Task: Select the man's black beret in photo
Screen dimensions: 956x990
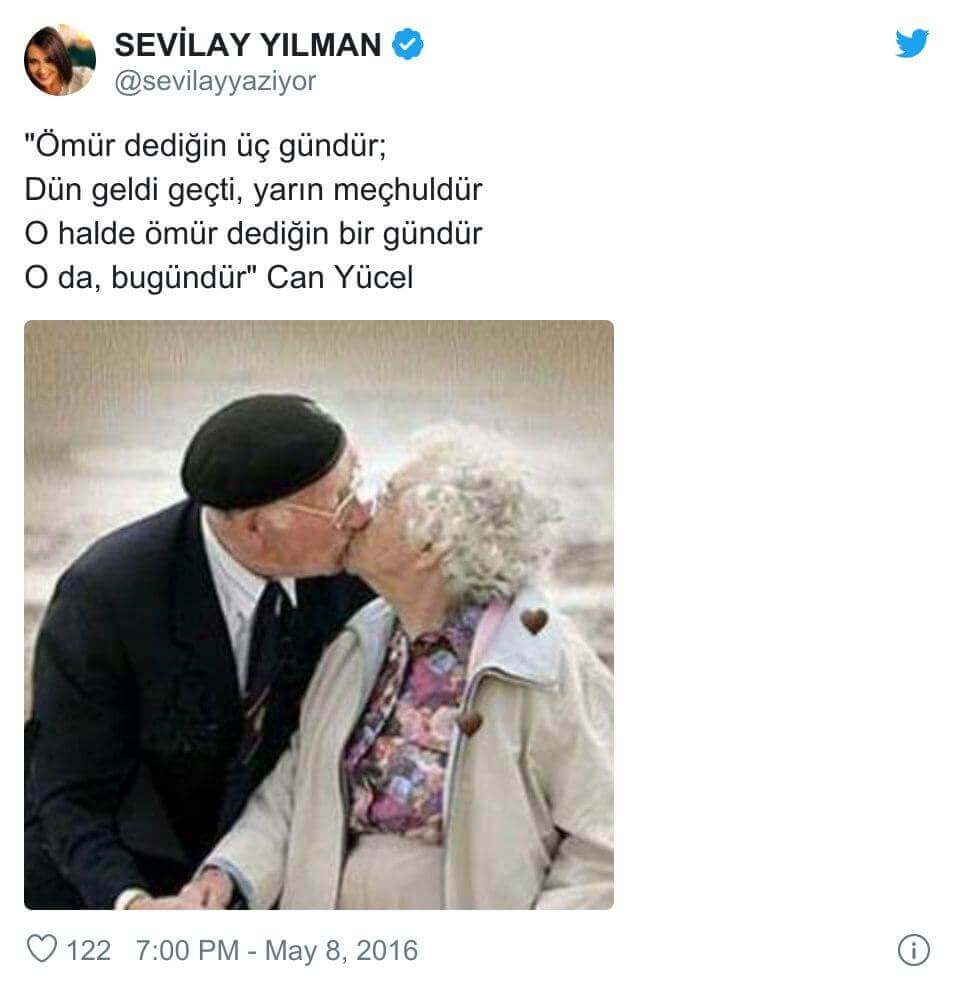Action: [263, 450]
